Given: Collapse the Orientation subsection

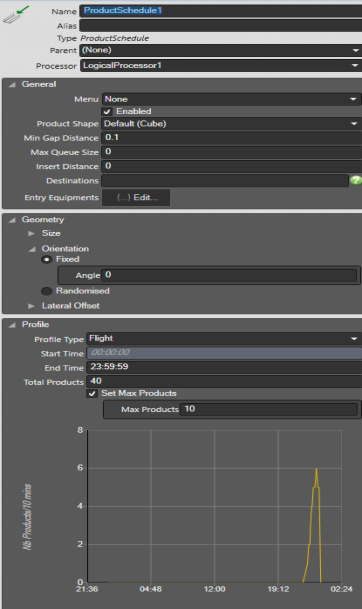Looking at the screenshot, I should coord(32,249).
